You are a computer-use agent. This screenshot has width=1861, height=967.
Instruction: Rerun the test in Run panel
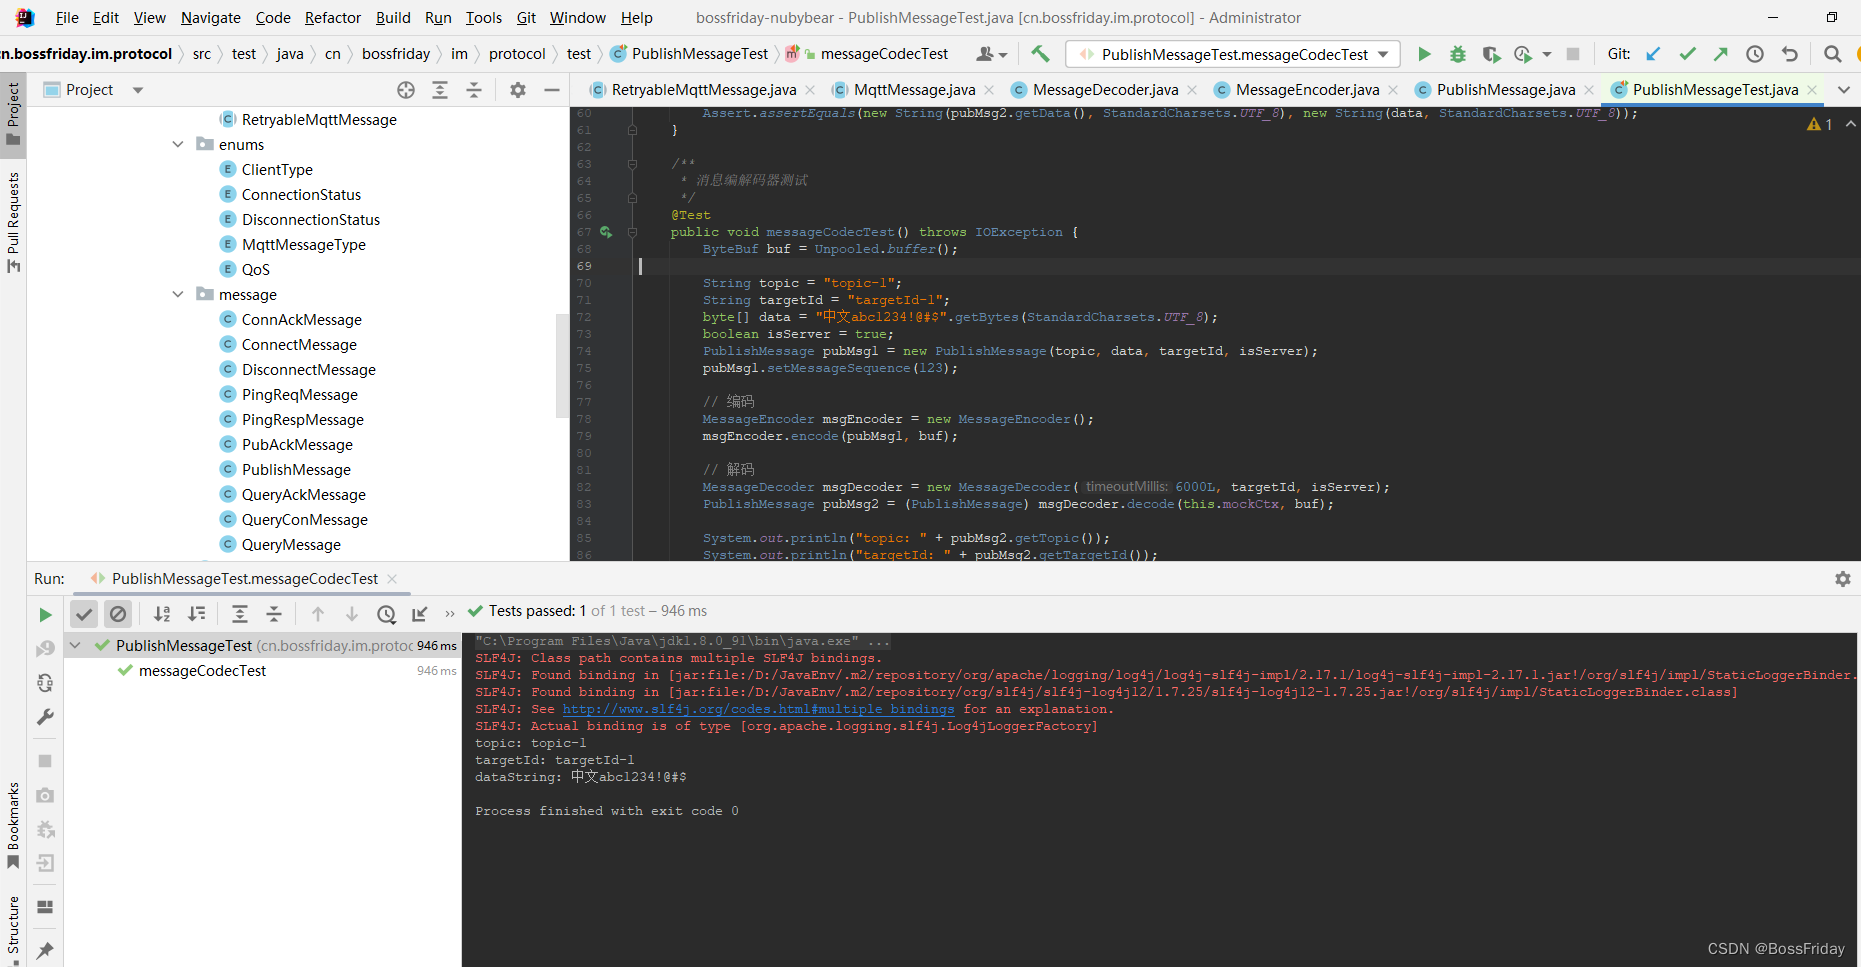45,614
